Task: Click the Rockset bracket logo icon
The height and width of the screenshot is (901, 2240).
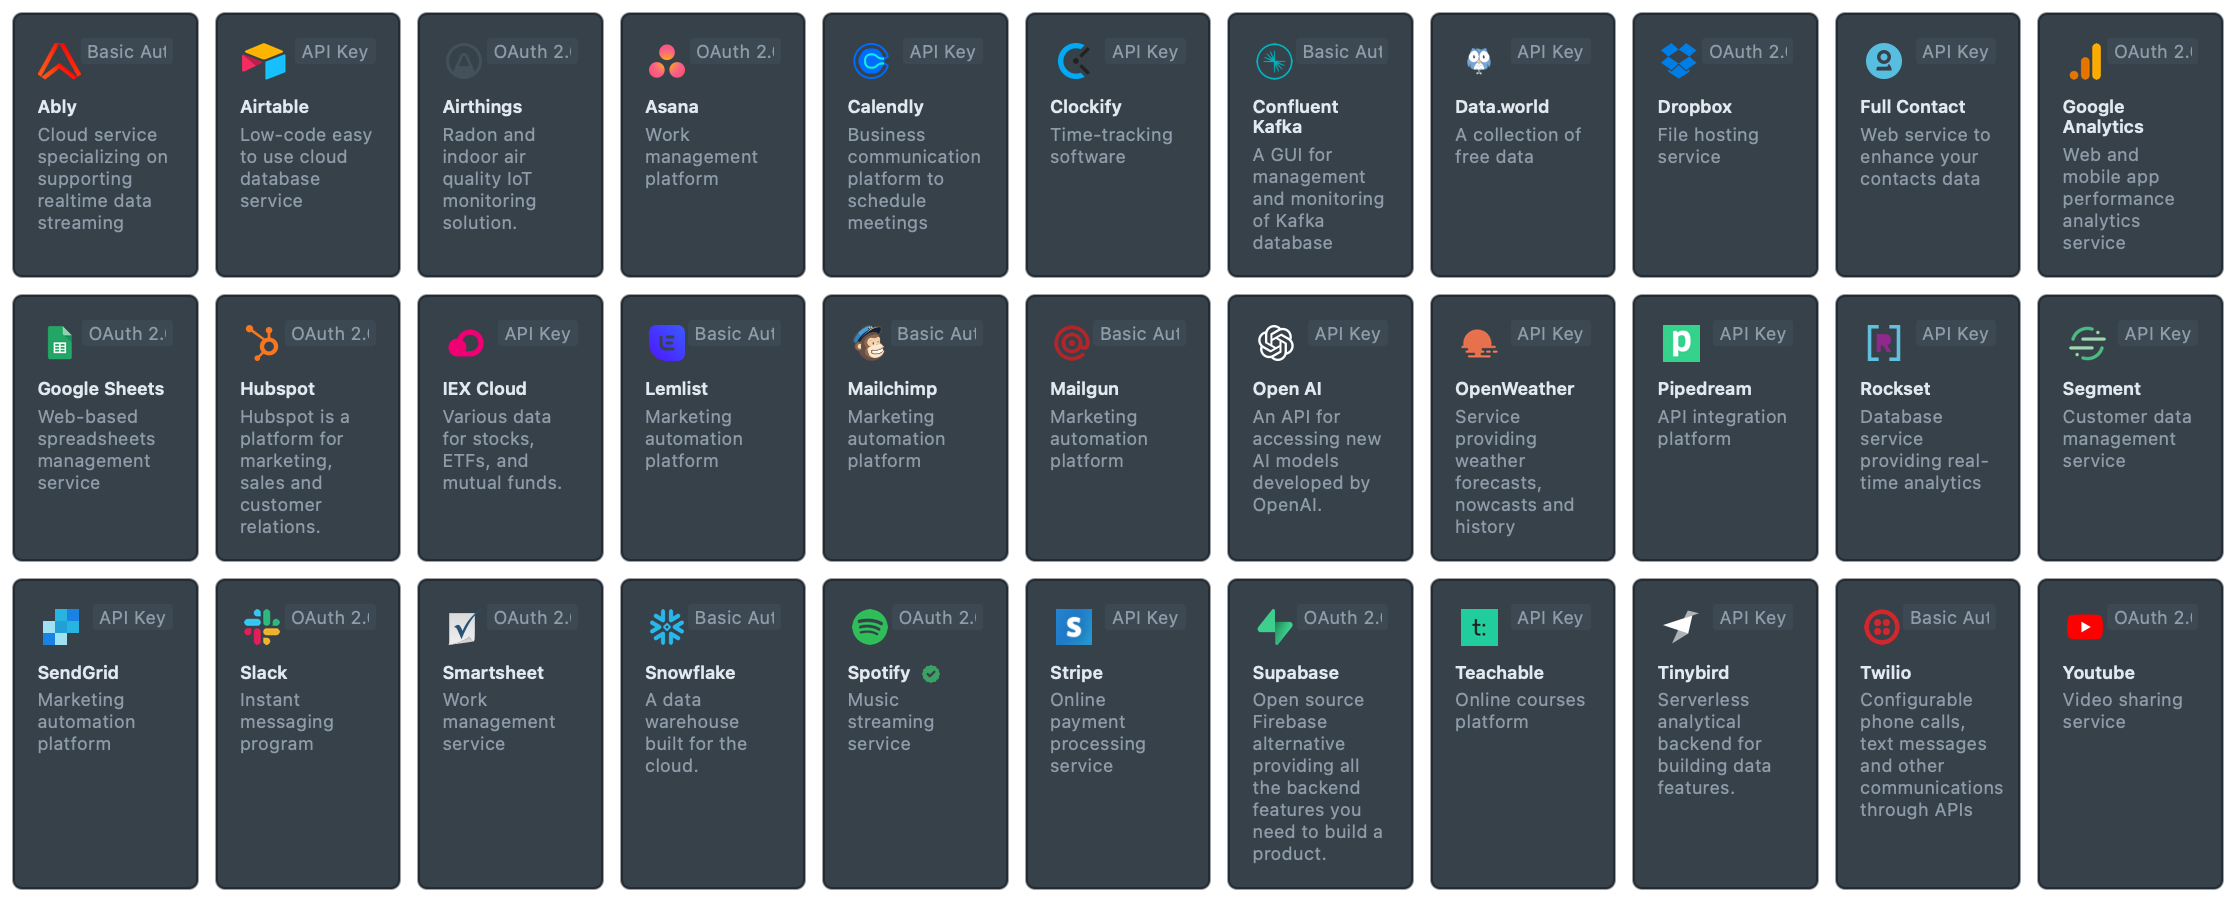Action: [1884, 343]
